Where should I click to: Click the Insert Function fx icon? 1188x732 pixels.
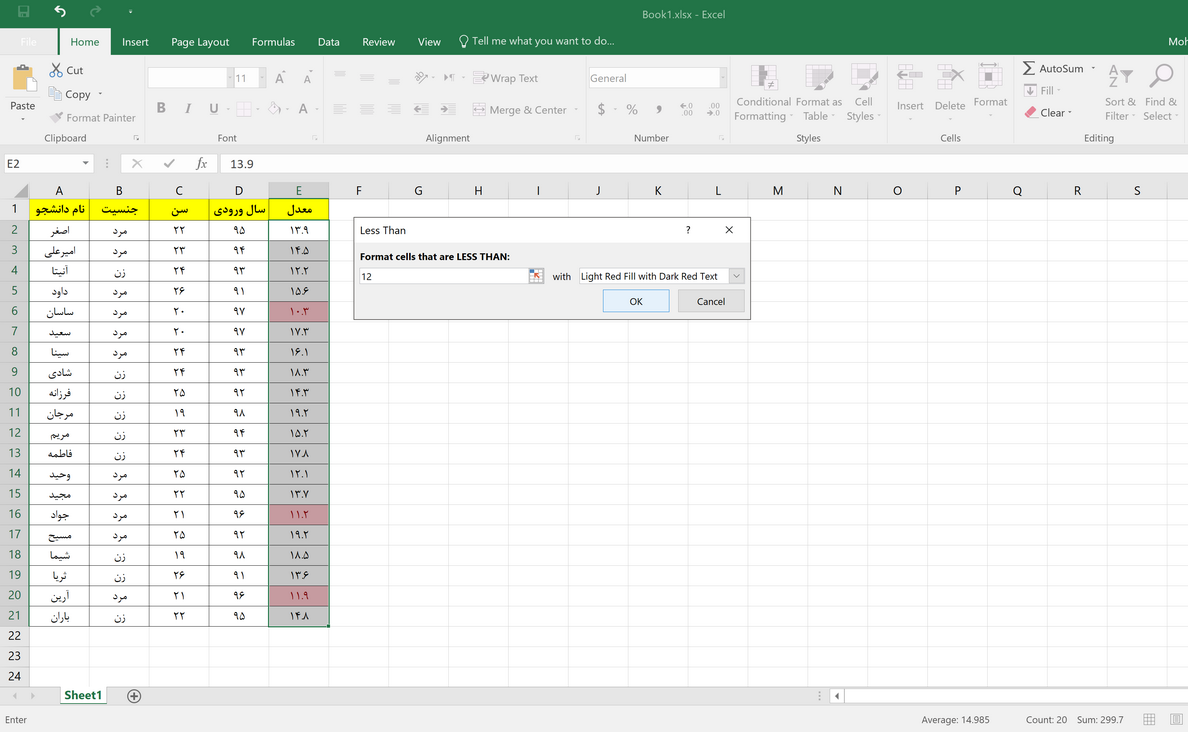[x=201, y=164]
